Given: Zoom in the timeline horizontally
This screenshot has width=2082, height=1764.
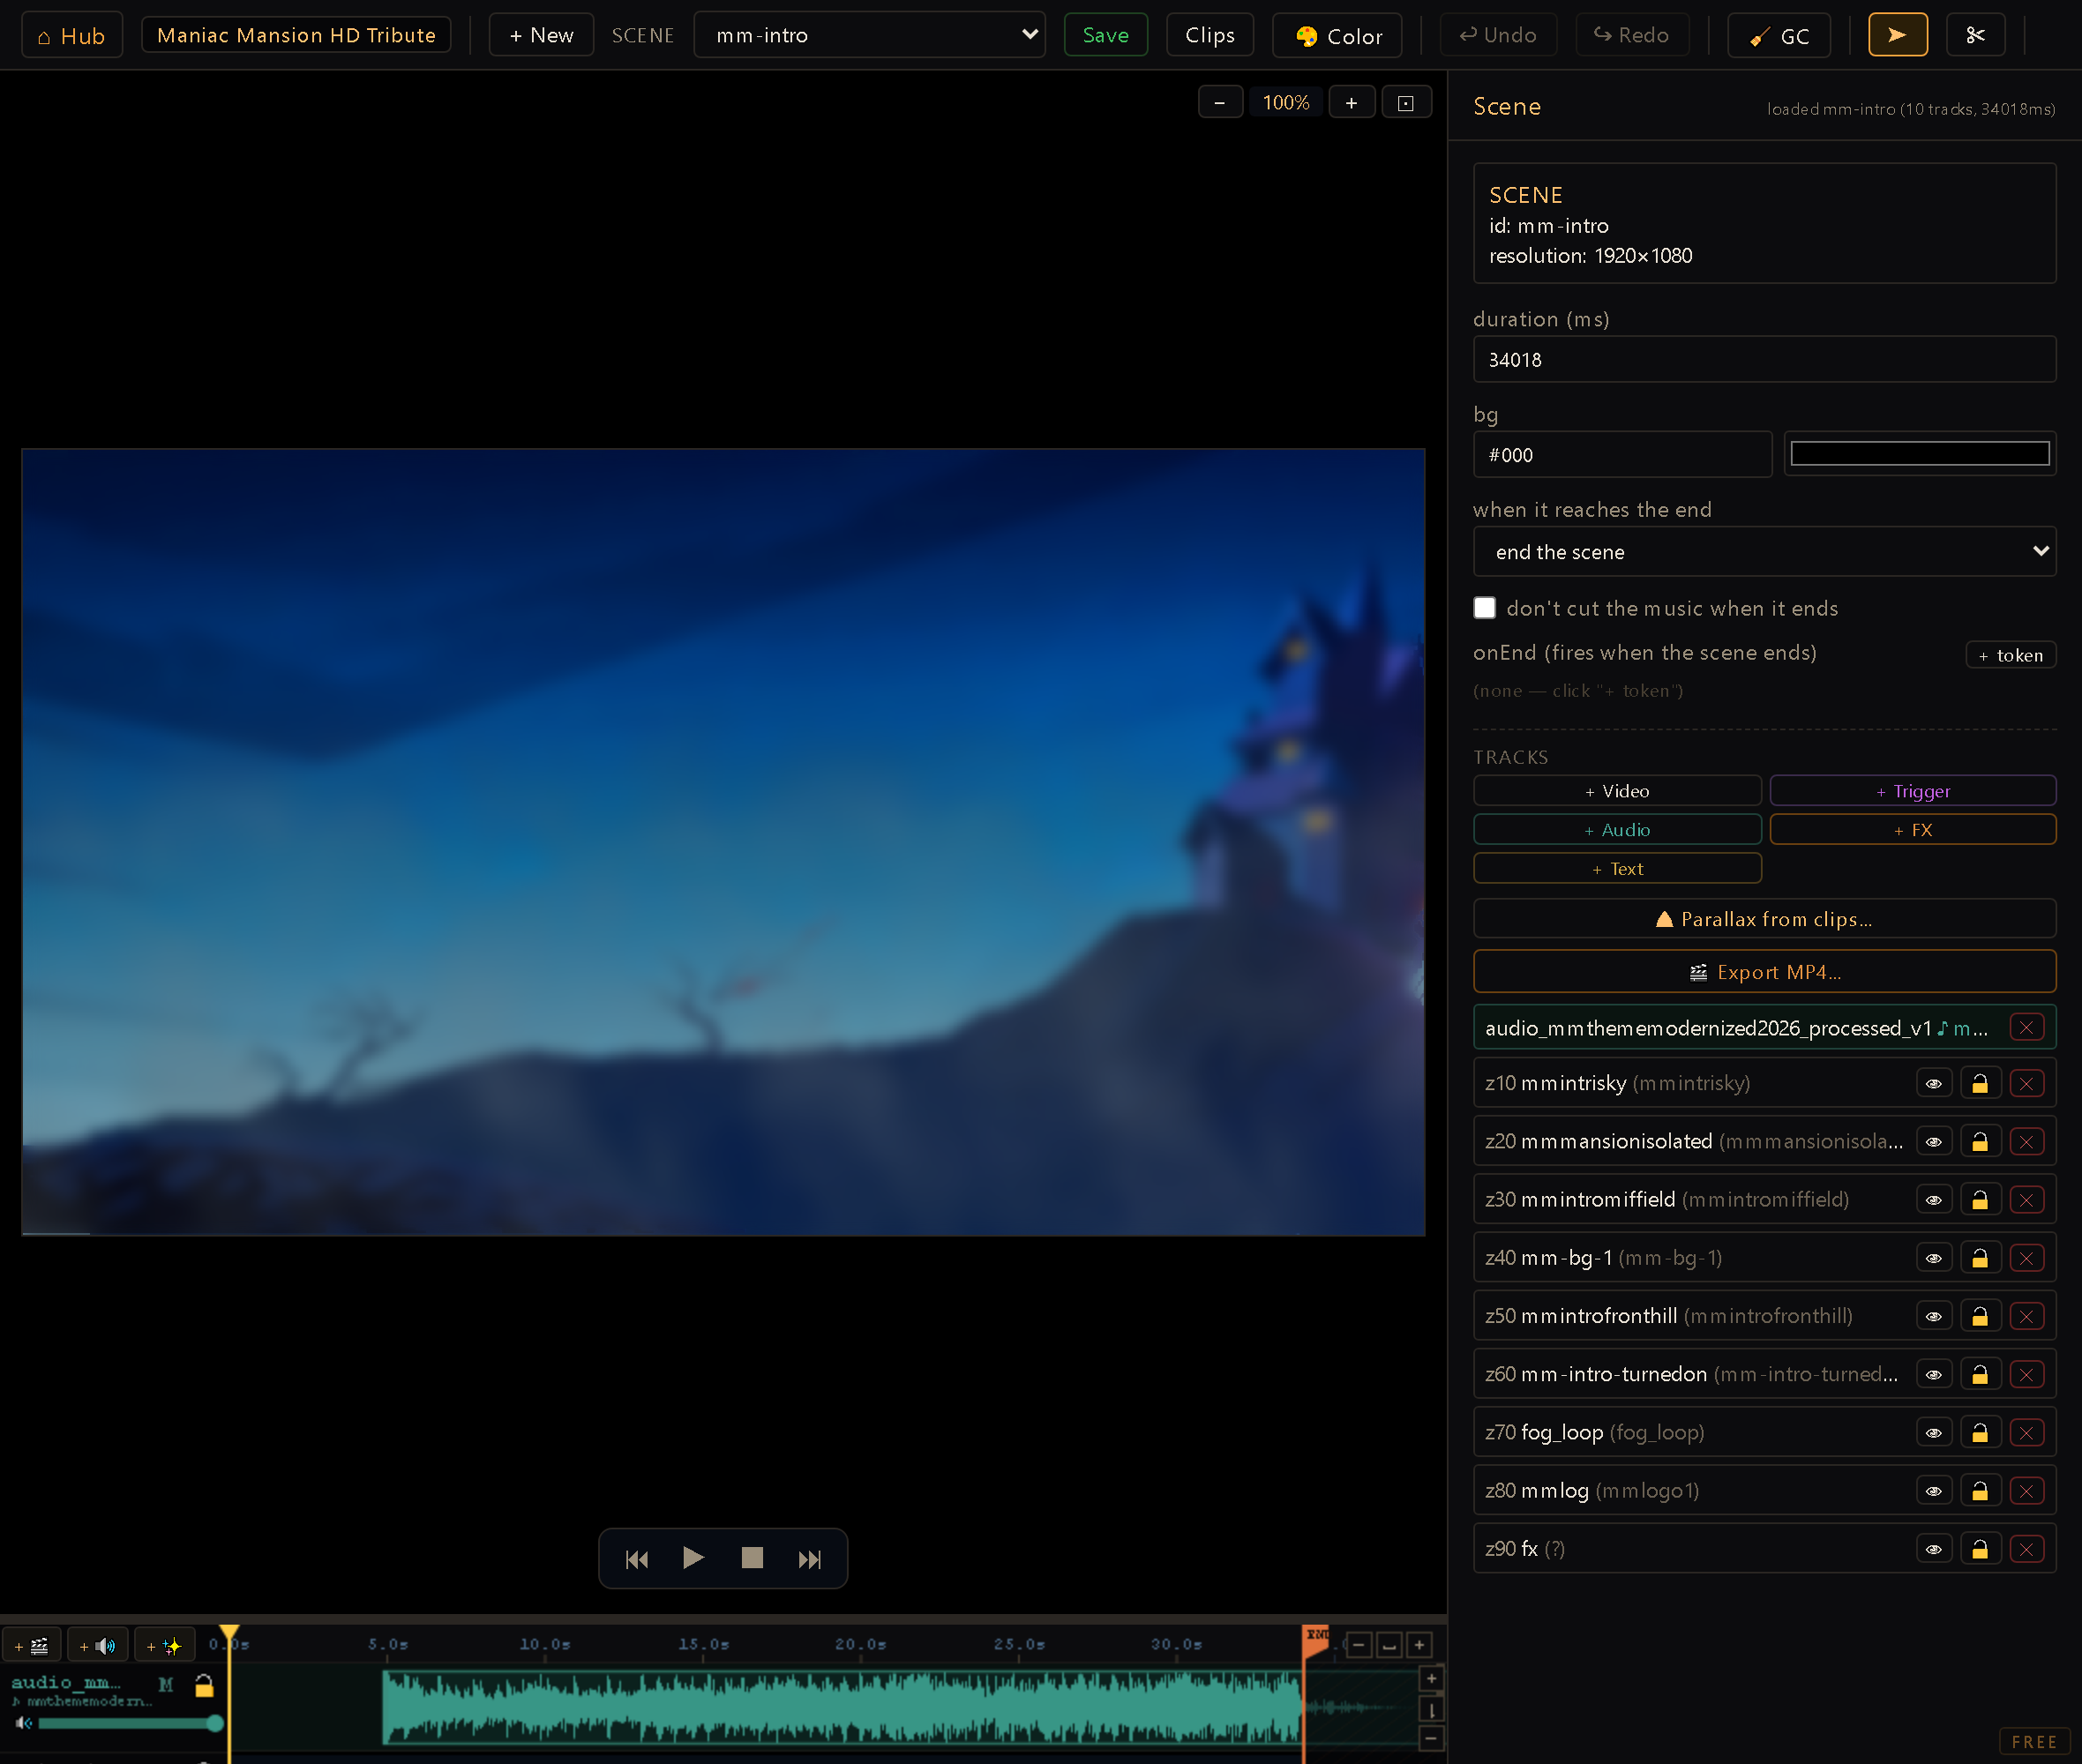Looking at the screenshot, I should coord(1419,1644).
